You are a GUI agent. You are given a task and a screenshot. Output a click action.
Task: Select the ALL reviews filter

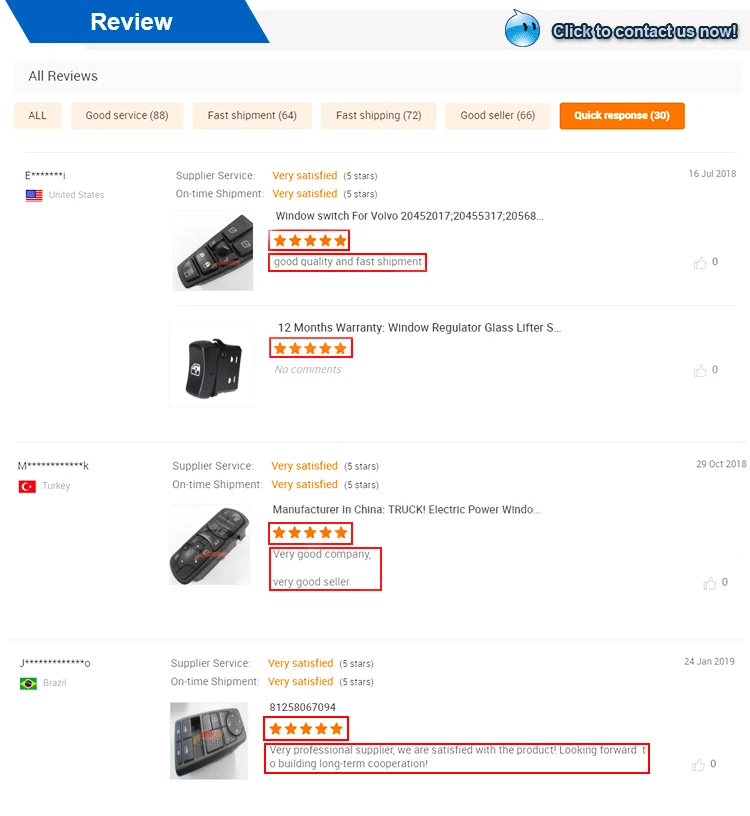37,115
